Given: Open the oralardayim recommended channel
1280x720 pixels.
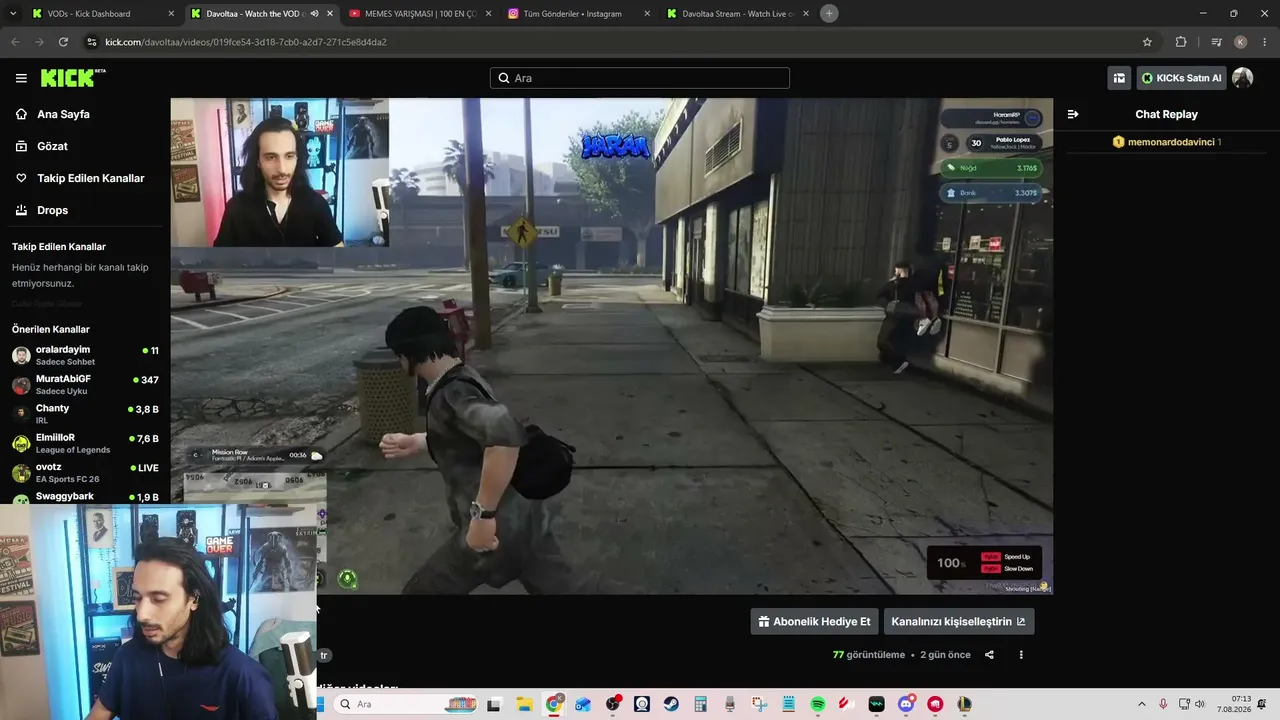Looking at the screenshot, I should 85,355.
